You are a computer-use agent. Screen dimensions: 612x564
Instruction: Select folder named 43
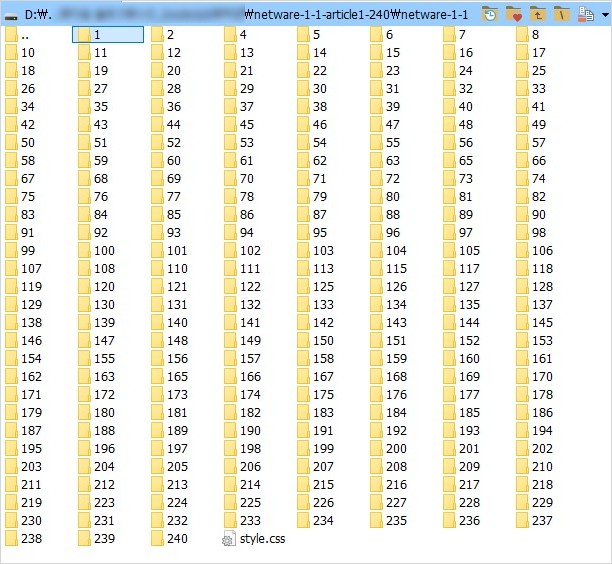click(x=93, y=125)
